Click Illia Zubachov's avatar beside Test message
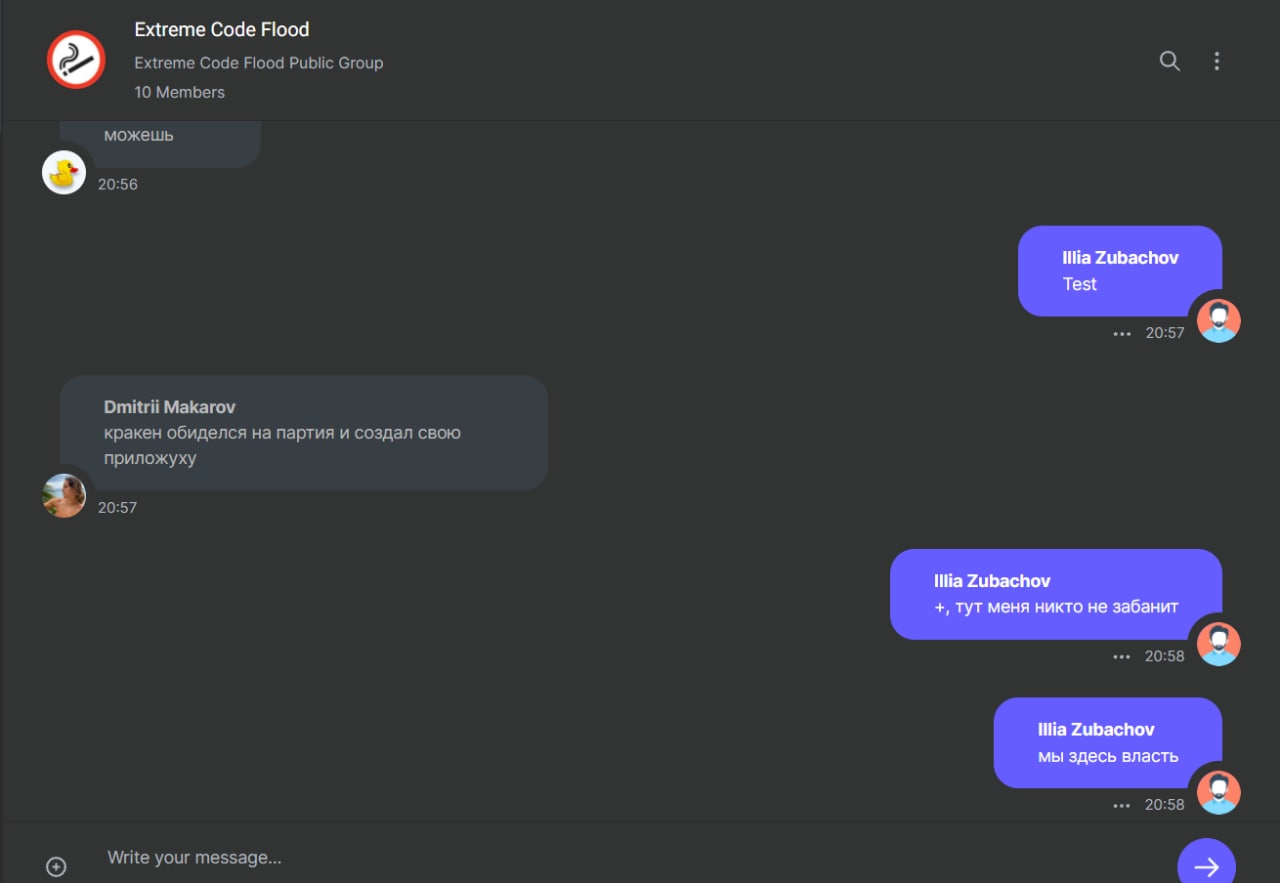1280x883 pixels. (x=1219, y=321)
